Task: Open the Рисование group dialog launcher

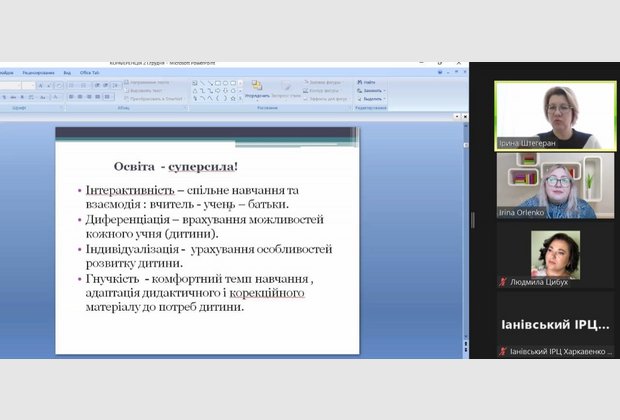Action: 350,108
